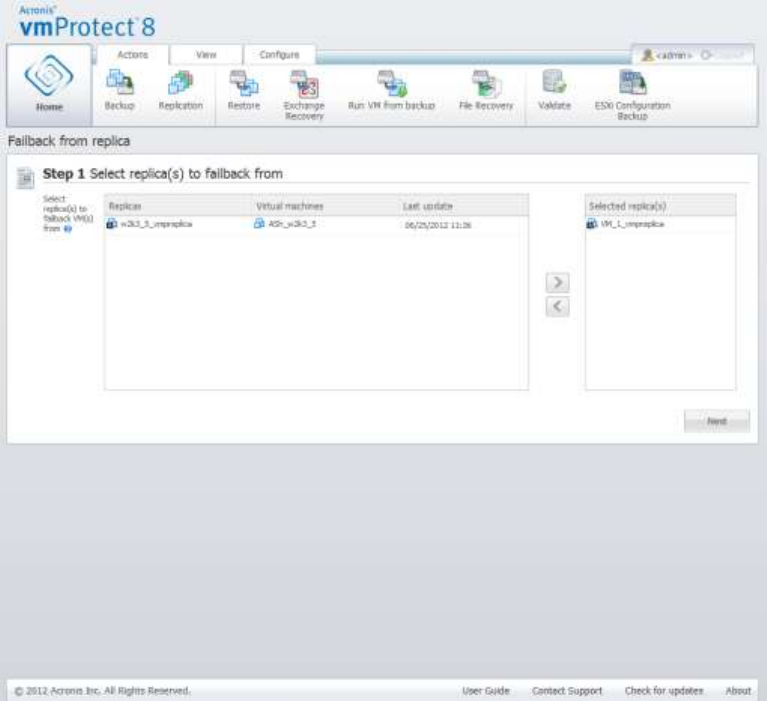Sort by Last update column header

463,206
